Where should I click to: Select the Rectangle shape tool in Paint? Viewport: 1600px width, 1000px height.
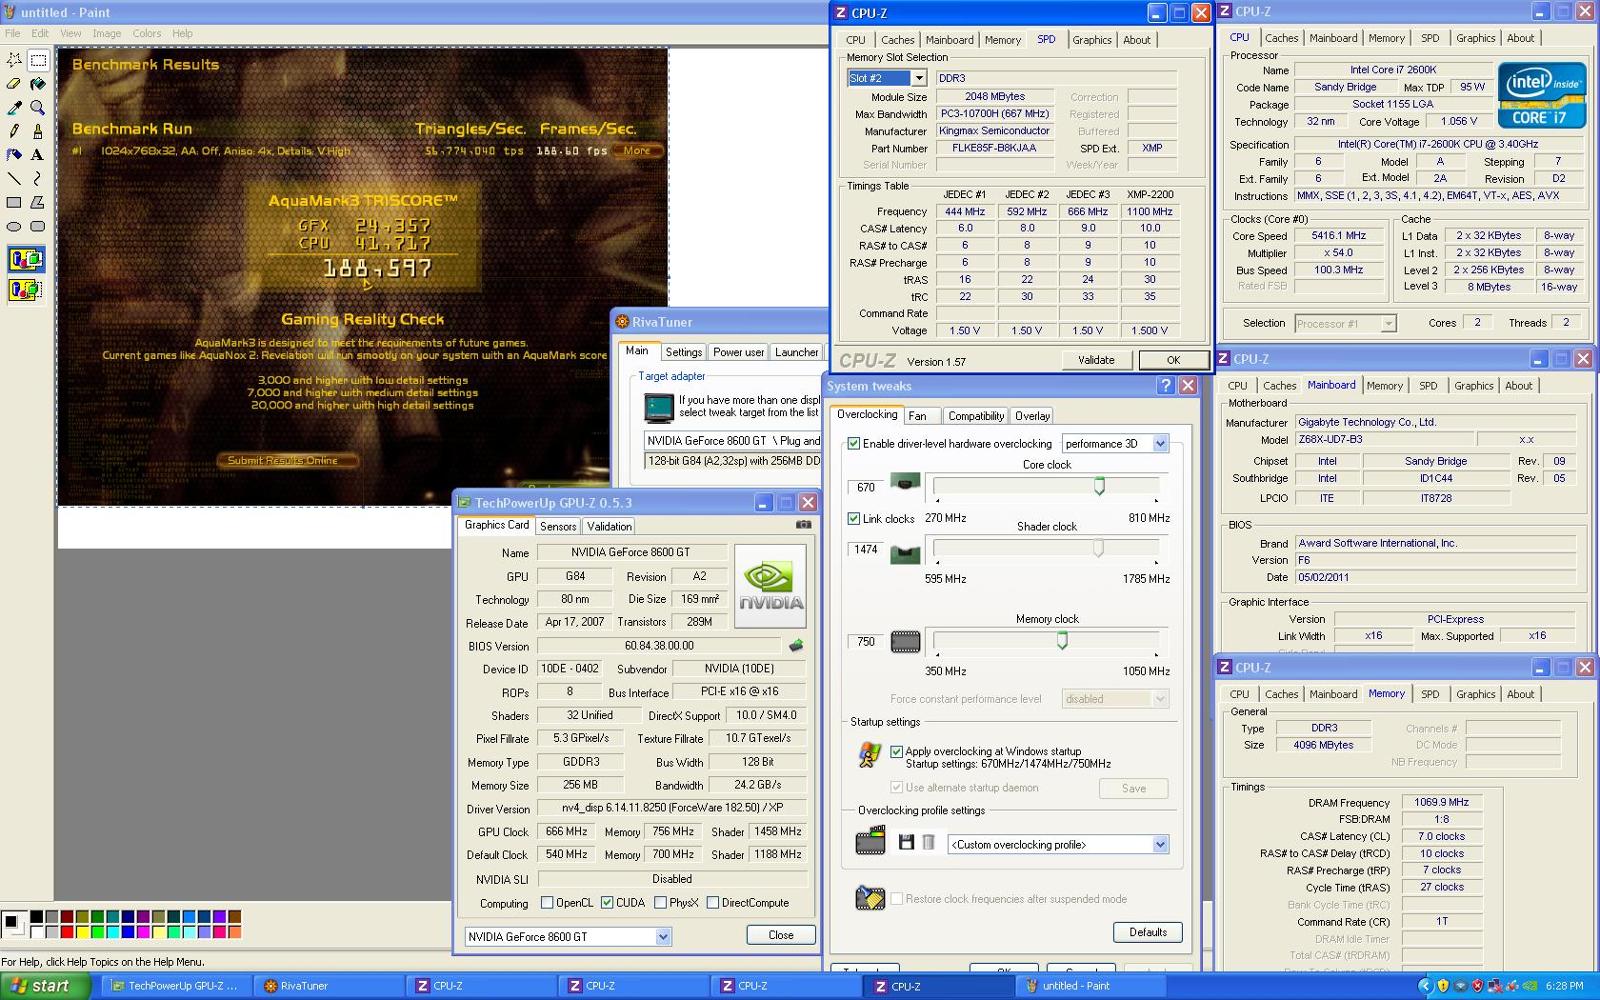tap(14, 202)
